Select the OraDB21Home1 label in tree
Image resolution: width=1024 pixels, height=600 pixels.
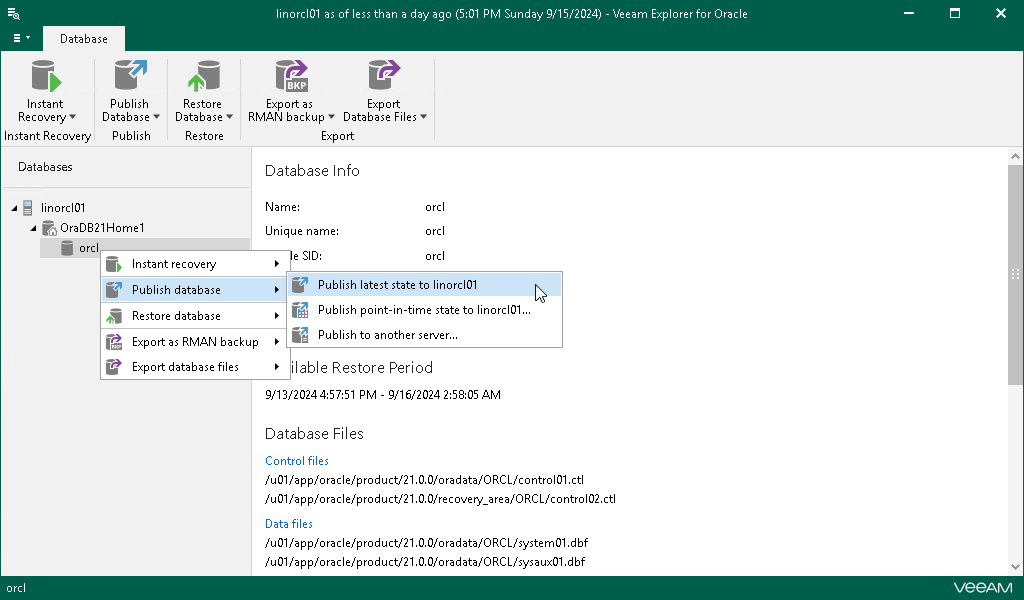click(x=103, y=228)
